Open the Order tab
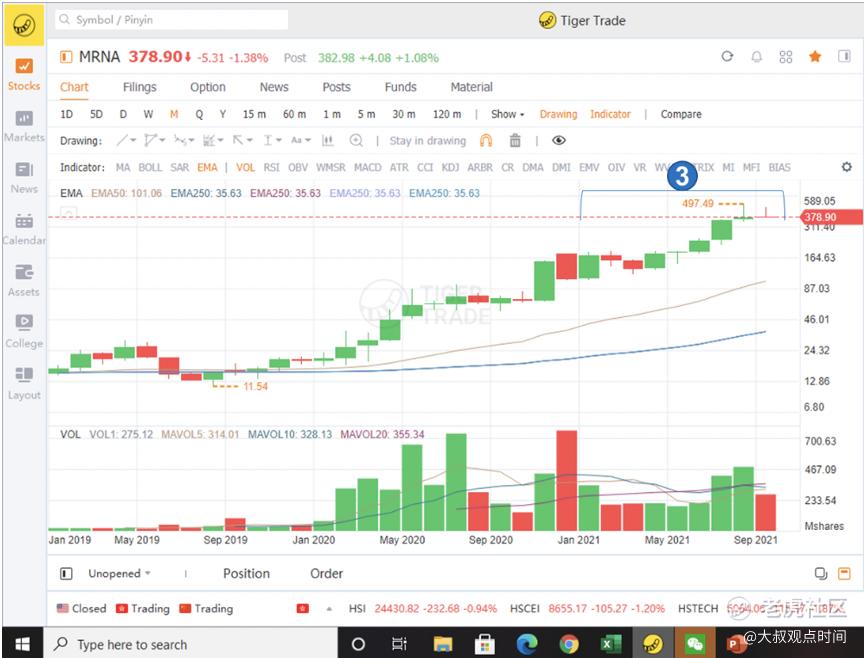This screenshot has width=864, height=658. pos(326,573)
